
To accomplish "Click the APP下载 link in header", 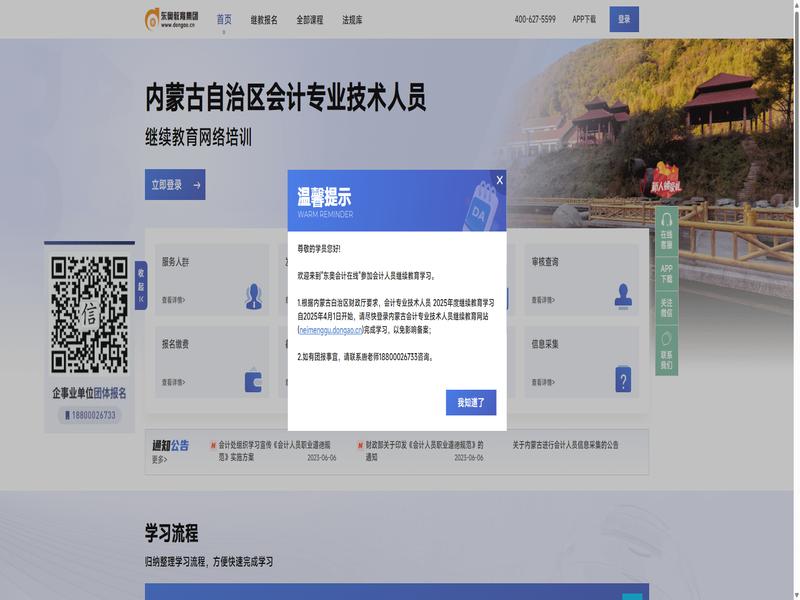I will pos(584,19).
